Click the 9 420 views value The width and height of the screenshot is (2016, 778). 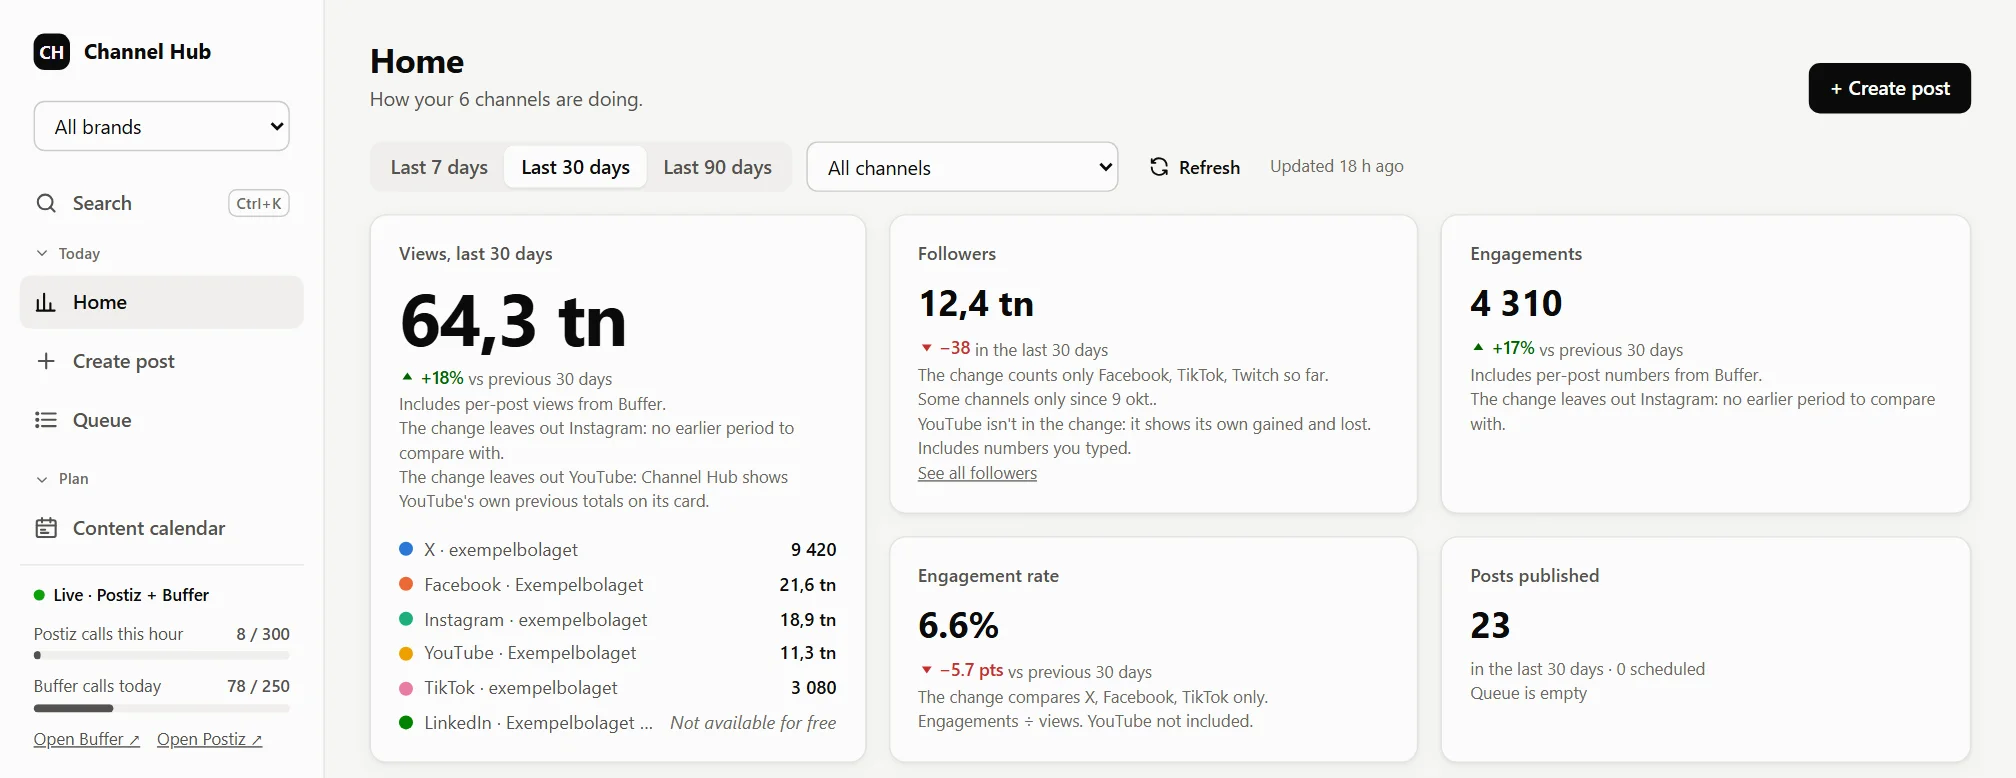[813, 549]
